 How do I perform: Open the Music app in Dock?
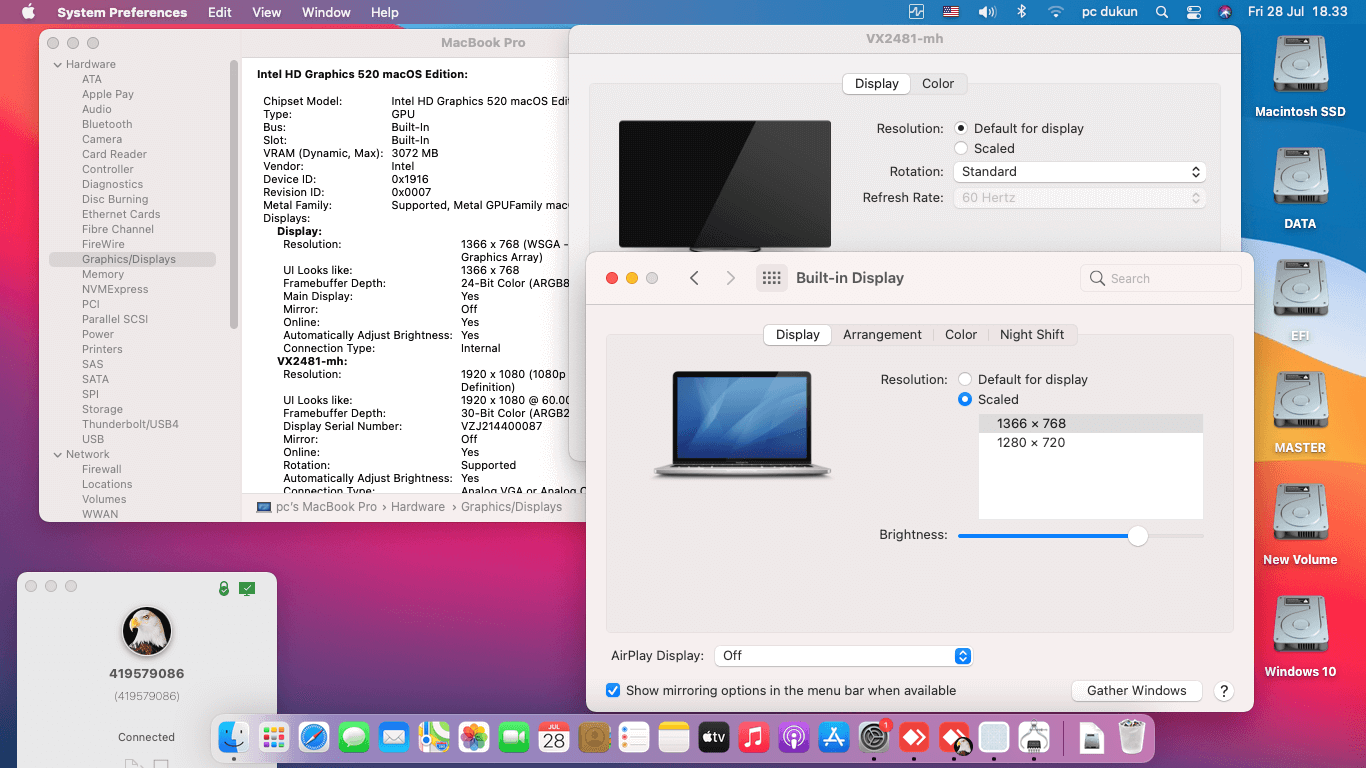pos(754,738)
